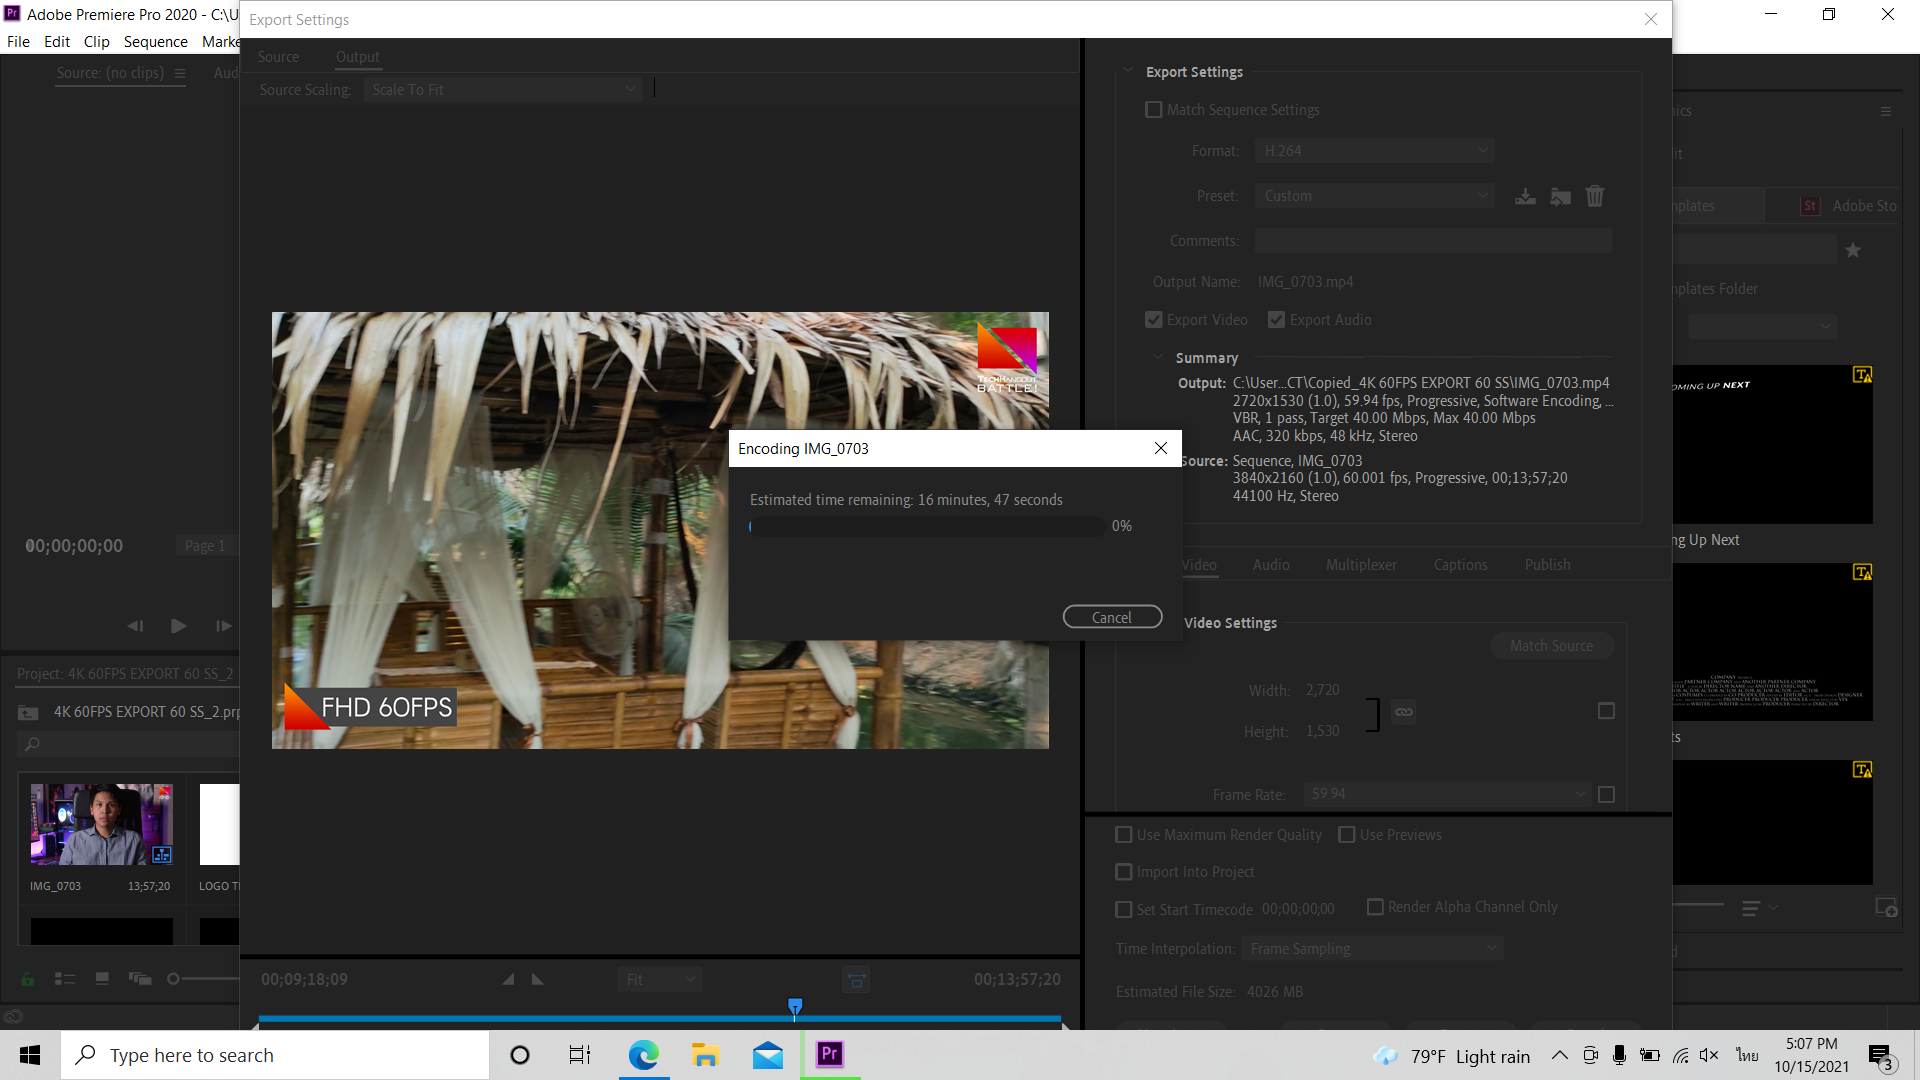Open the Format H.264 dropdown
The image size is (1920, 1080).
(x=1374, y=151)
